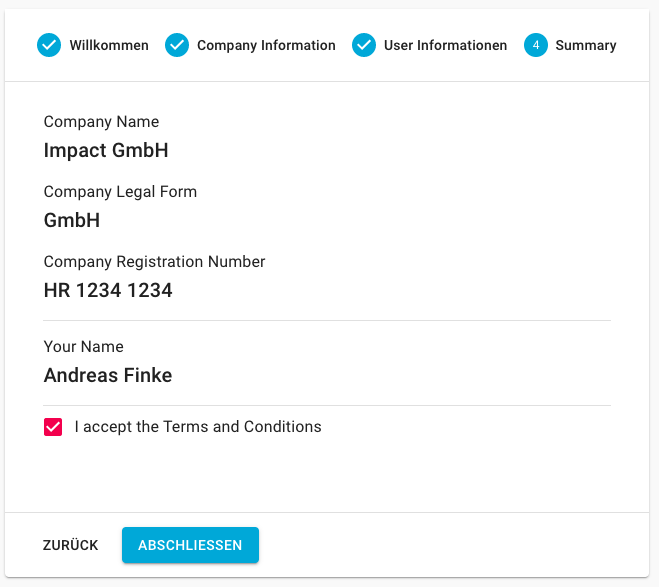
Task: Click the 'I accept the Terms and Conditions' text
Action: point(198,427)
